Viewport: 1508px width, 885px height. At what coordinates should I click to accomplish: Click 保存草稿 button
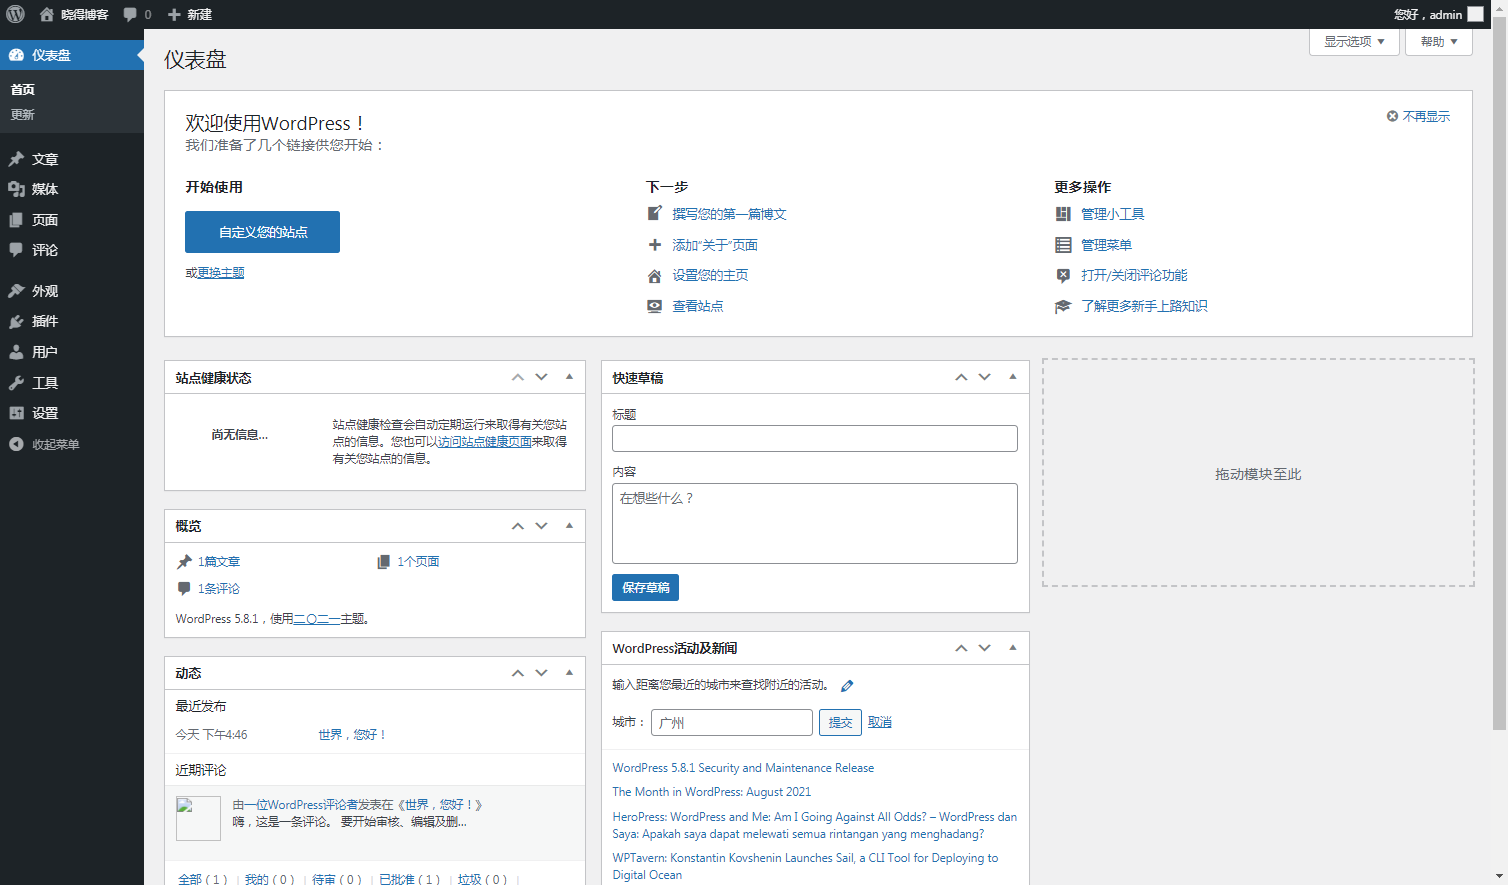(645, 588)
